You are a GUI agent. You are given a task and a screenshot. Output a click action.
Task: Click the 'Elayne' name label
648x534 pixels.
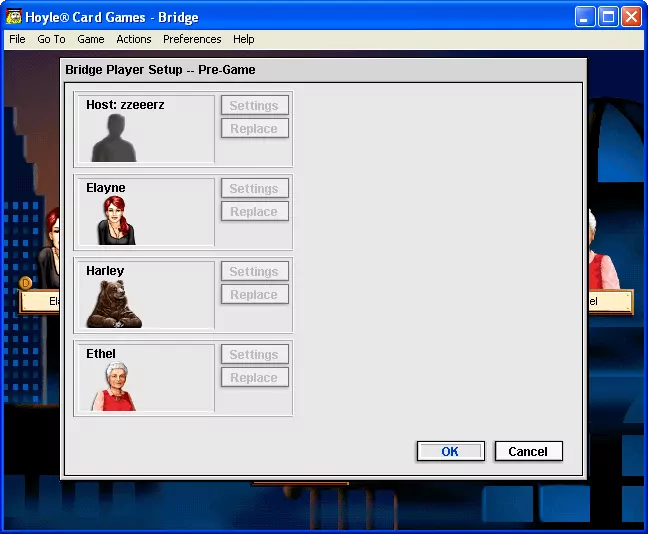pos(106,188)
